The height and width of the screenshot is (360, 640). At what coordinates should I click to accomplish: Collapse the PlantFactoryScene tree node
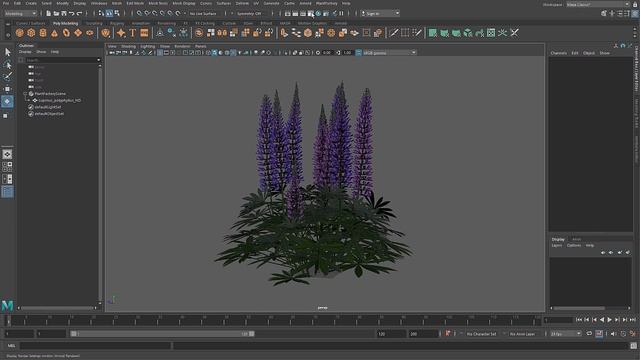coord(25,94)
